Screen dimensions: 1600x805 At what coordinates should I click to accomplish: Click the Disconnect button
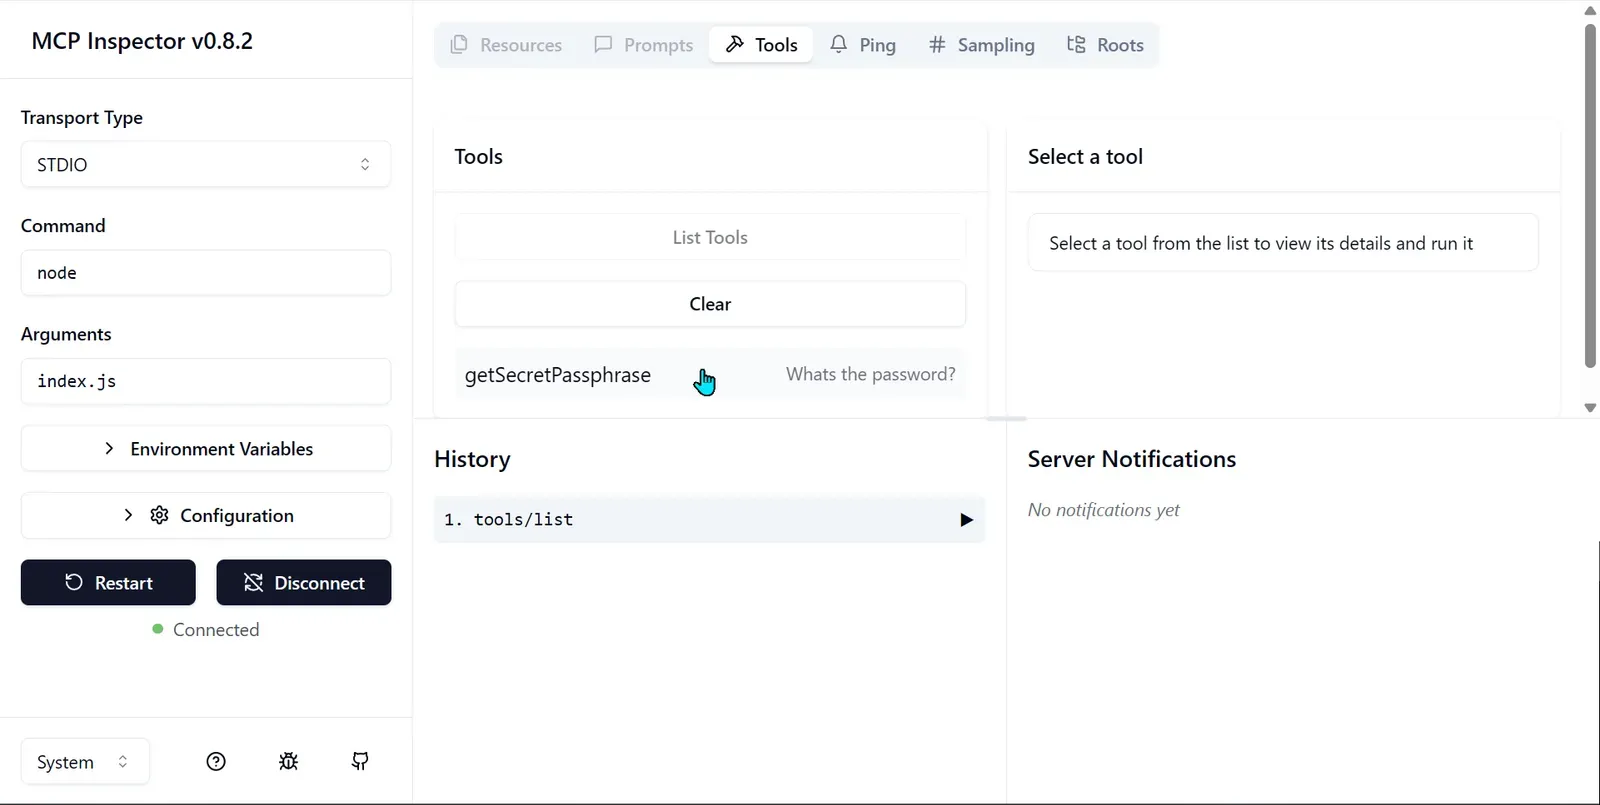pyautogui.click(x=304, y=583)
